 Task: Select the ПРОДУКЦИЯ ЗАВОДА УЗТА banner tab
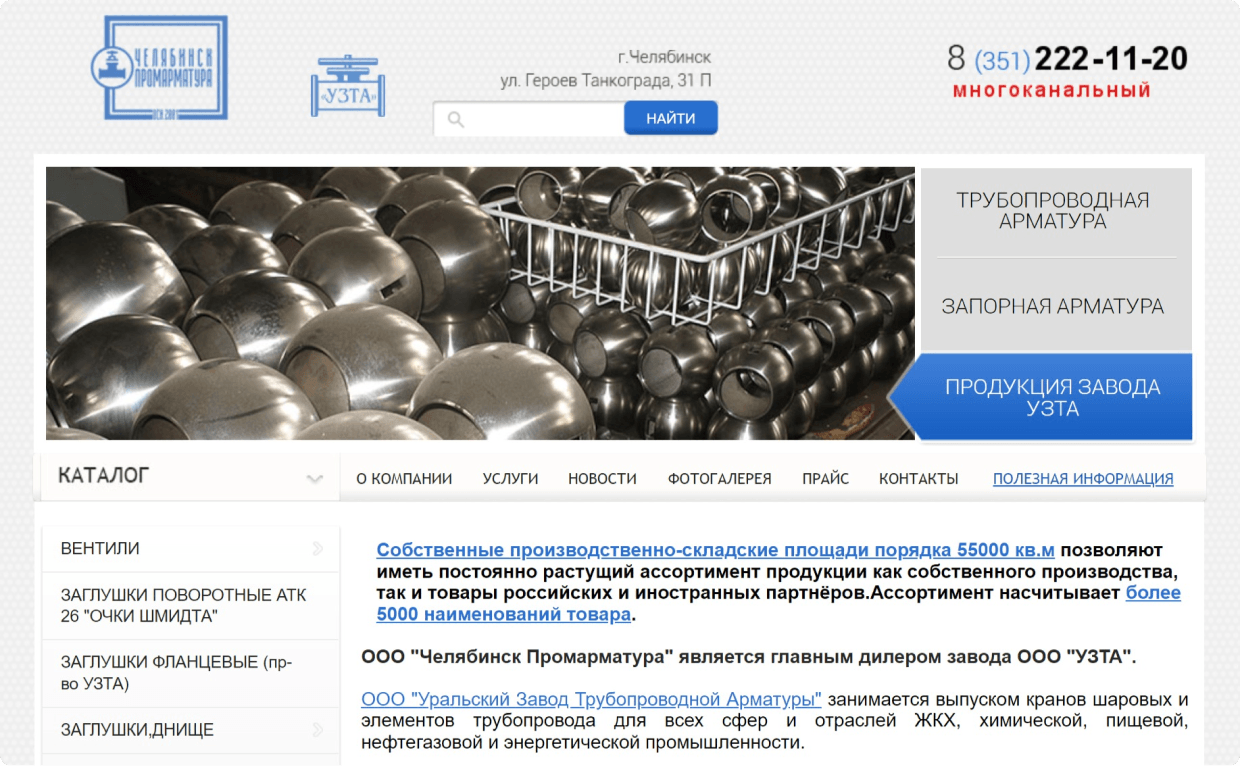[1042, 397]
